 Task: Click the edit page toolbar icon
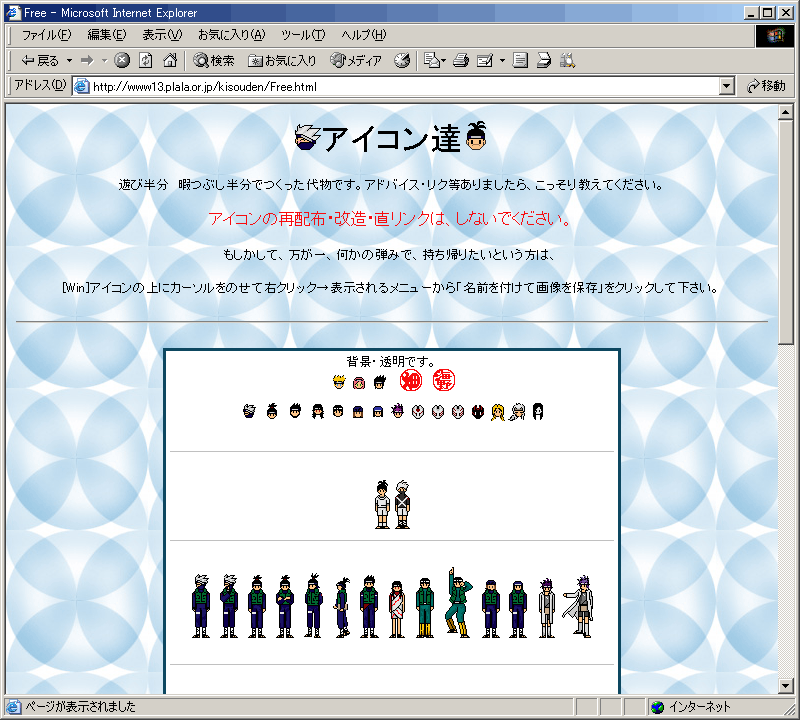pos(485,61)
